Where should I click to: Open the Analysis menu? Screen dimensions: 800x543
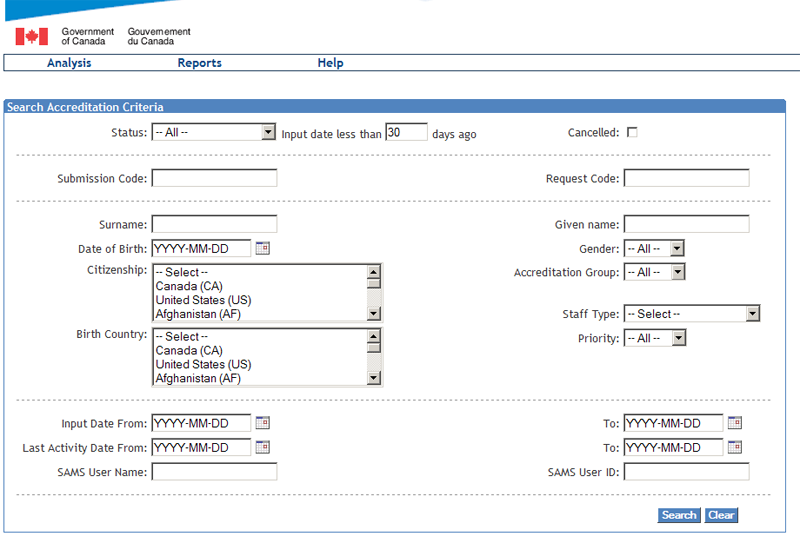69,63
